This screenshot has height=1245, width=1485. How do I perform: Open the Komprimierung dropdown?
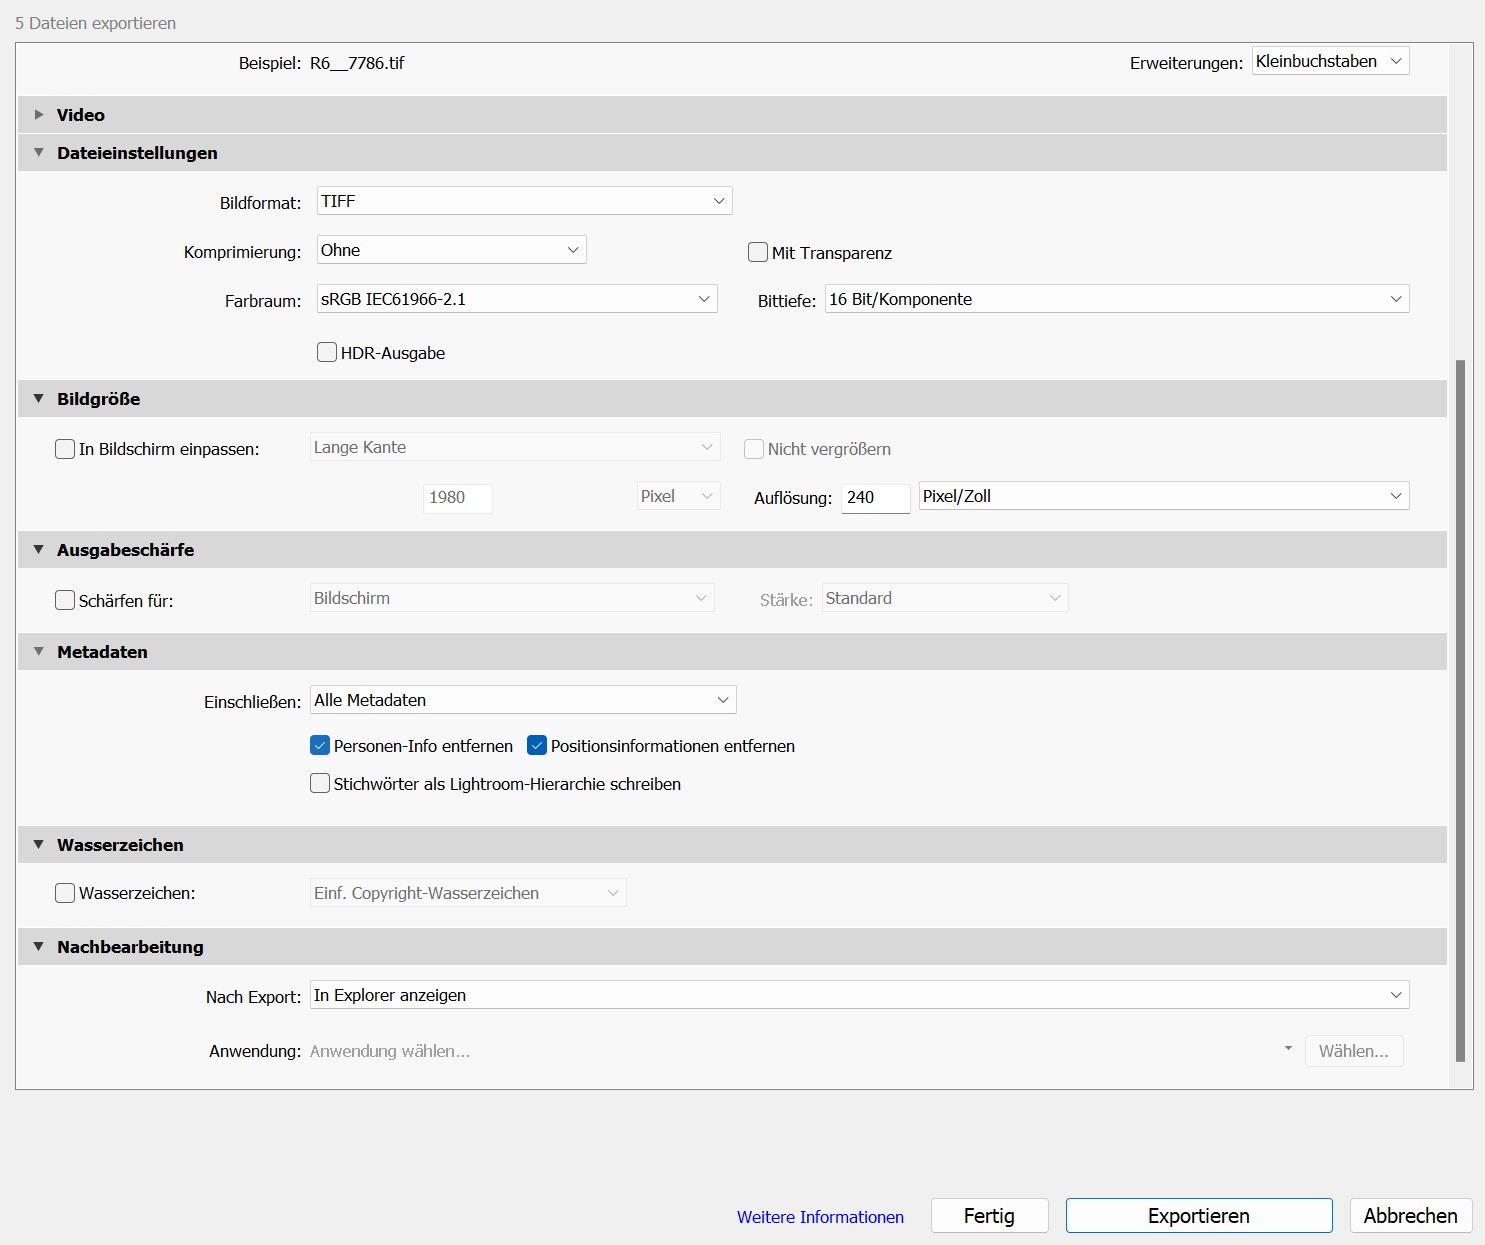451,250
